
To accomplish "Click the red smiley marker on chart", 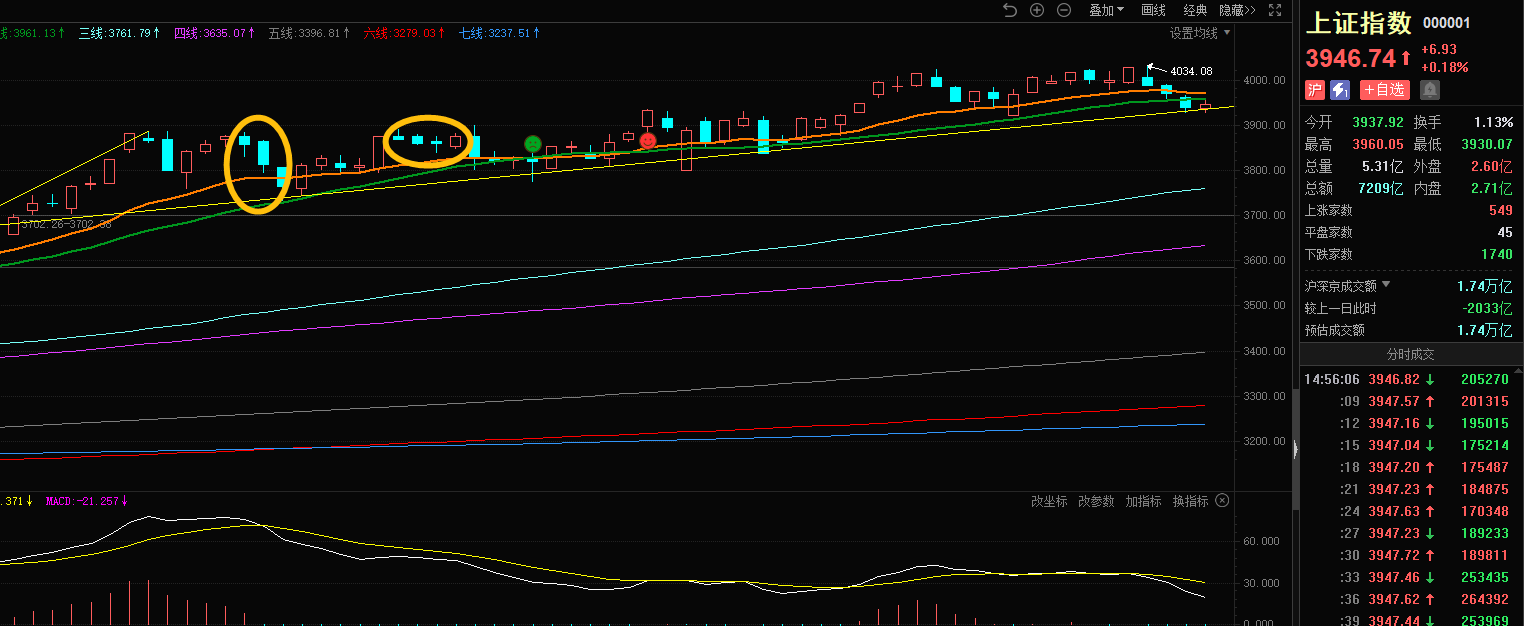I will [648, 141].
